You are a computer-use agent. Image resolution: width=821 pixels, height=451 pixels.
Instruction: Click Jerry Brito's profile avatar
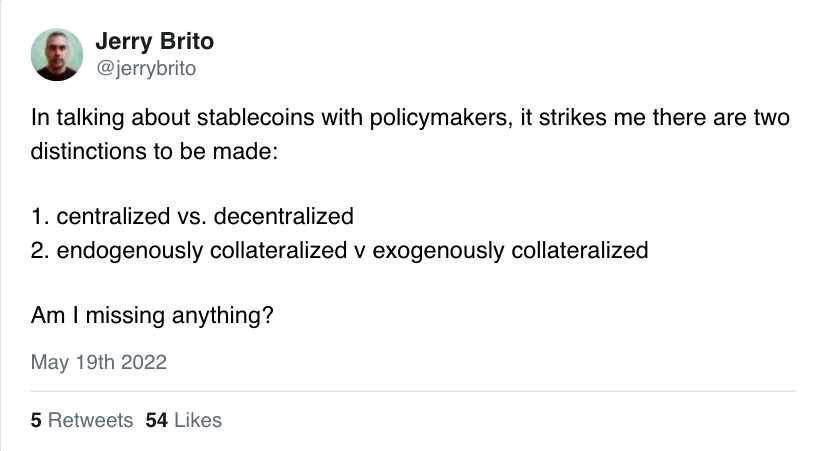tap(58, 53)
